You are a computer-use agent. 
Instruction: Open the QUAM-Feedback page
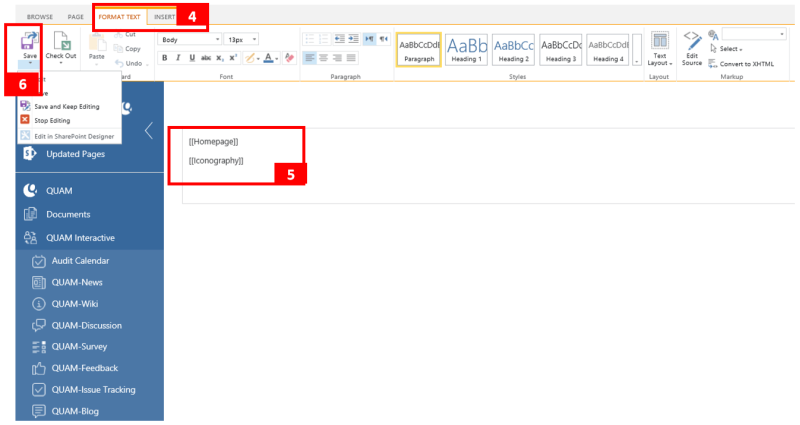click(84, 368)
